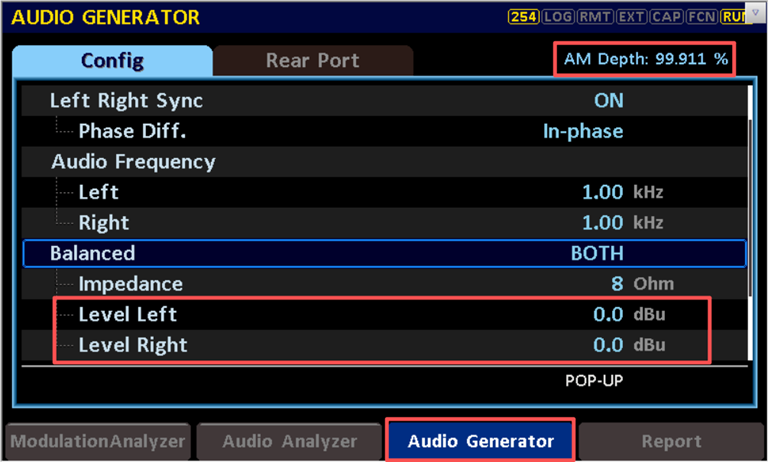Select the Audio Generator button
This screenshot has height=462, width=768.
[480, 441]
